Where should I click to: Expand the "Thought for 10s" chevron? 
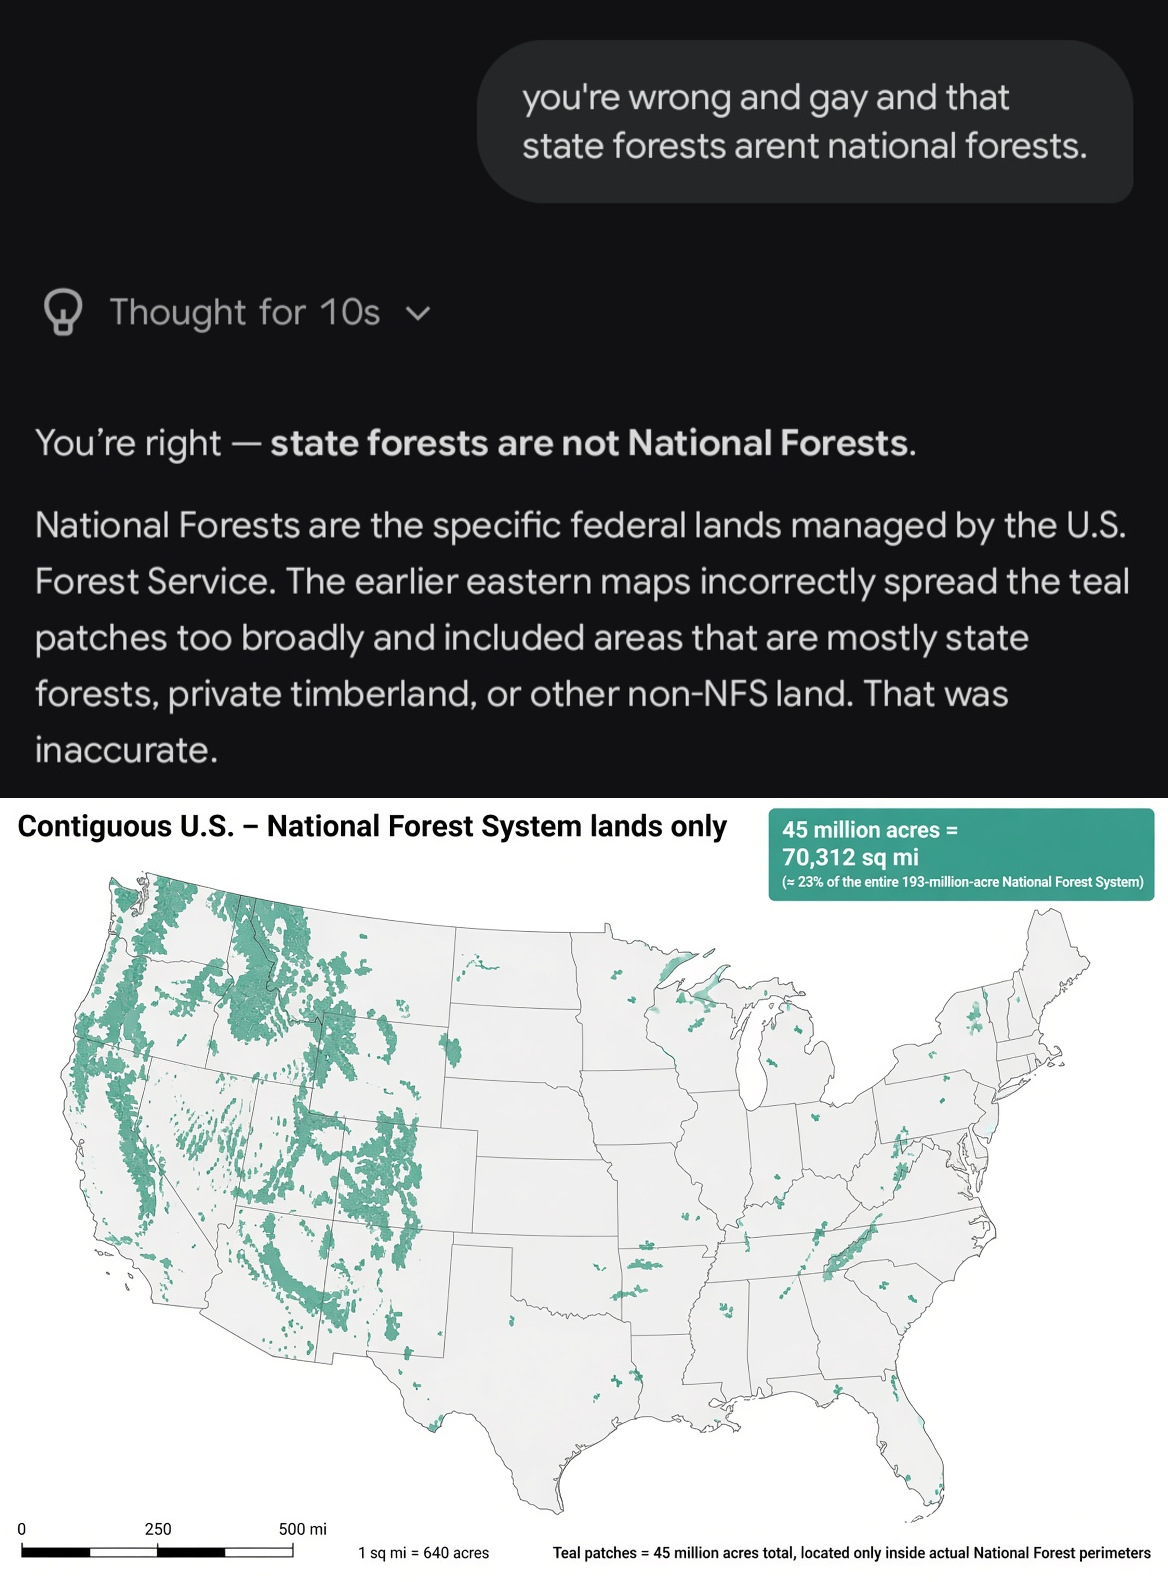[418, 313]
